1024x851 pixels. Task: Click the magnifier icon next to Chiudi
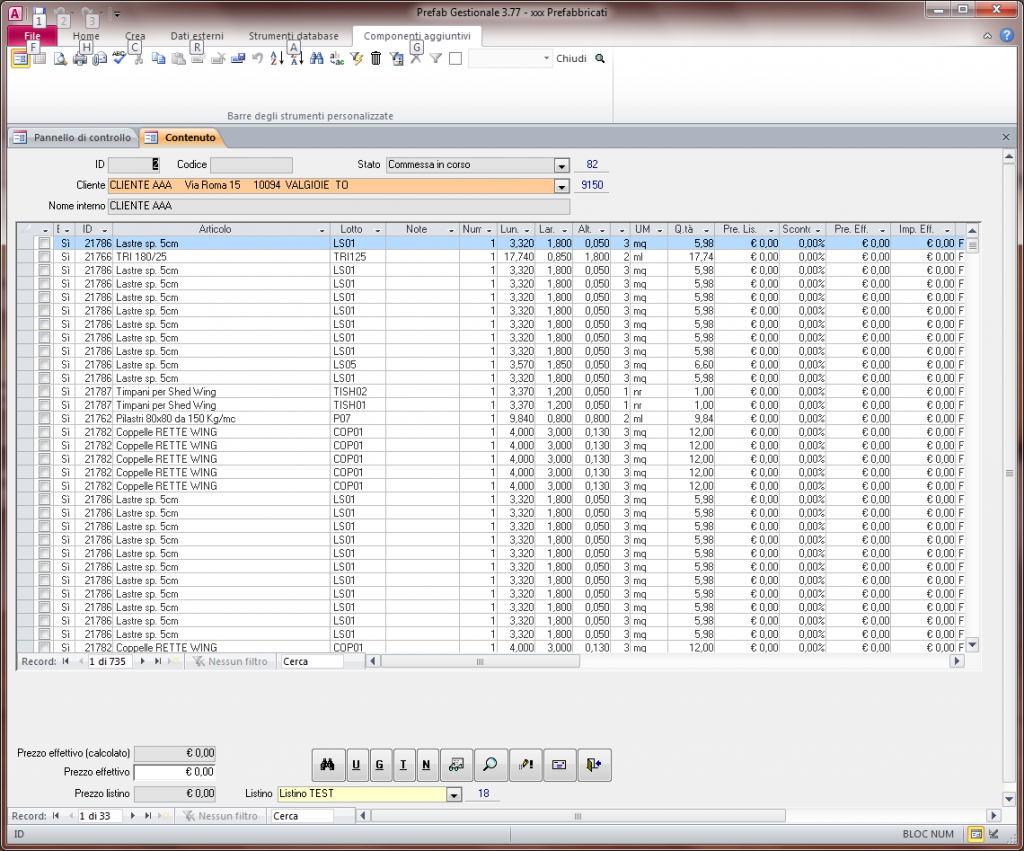coord(600,59)
